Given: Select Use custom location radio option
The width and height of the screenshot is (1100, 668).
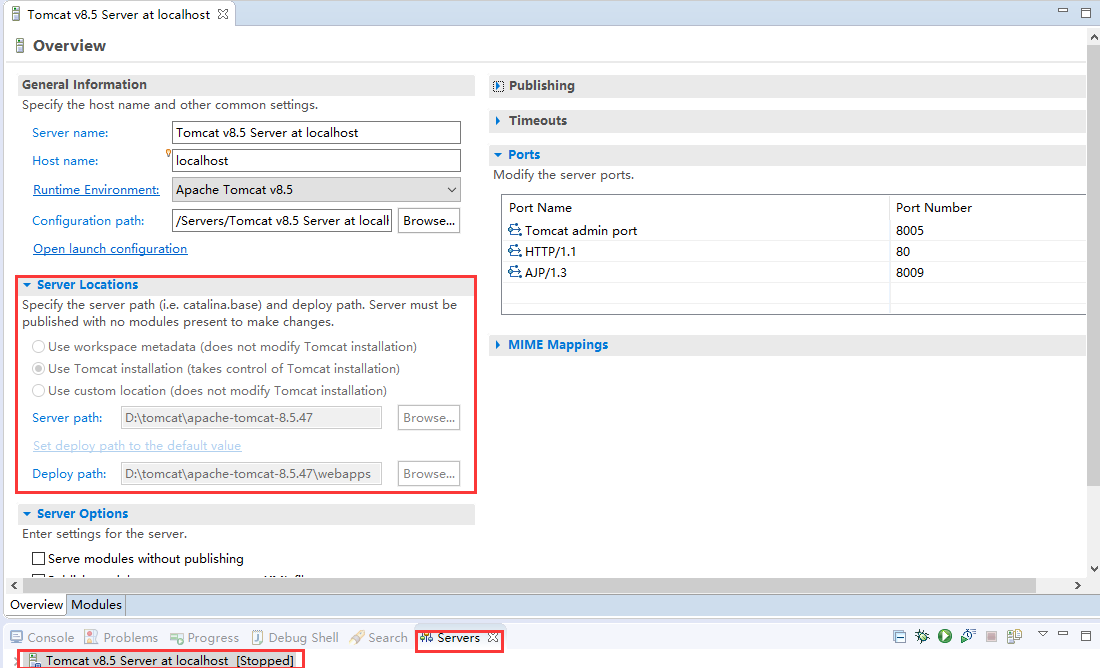Looking at the screenshot, I should click(39, 391).
